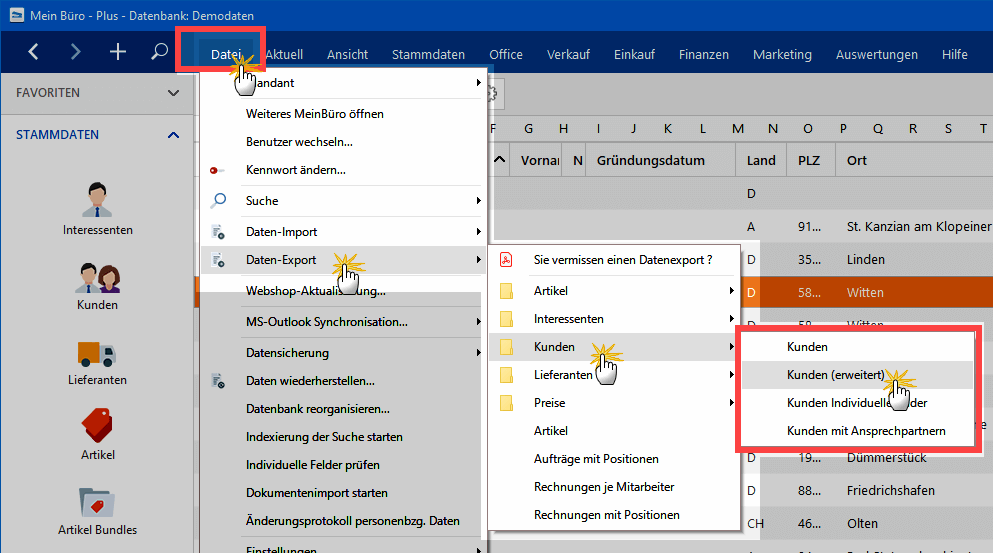Open Artikel tag icon in sidebar
This screenshot has width=993, height=553.
pos(97,435)
